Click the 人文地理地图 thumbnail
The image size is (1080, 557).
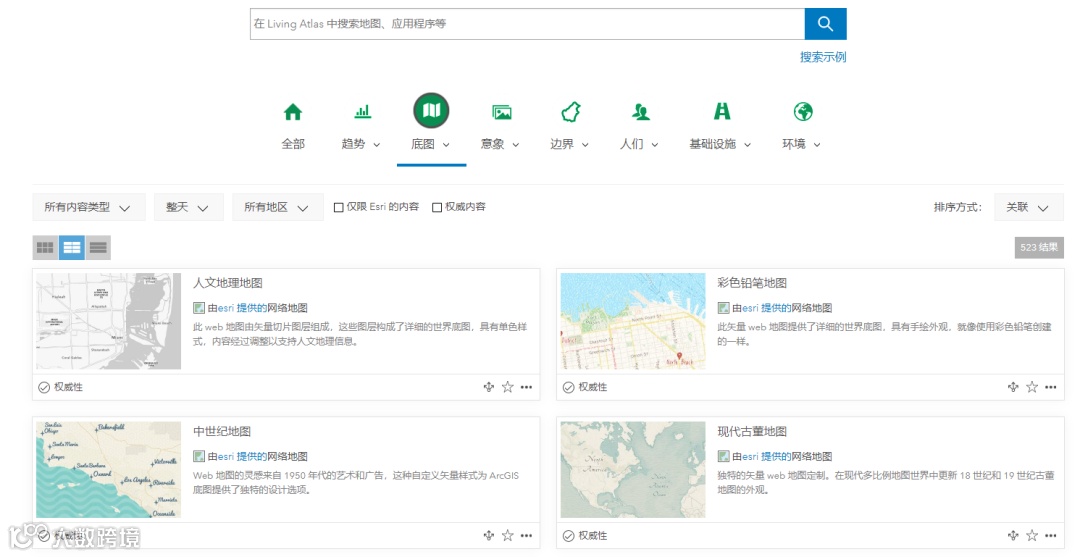(x=108, y=321)
